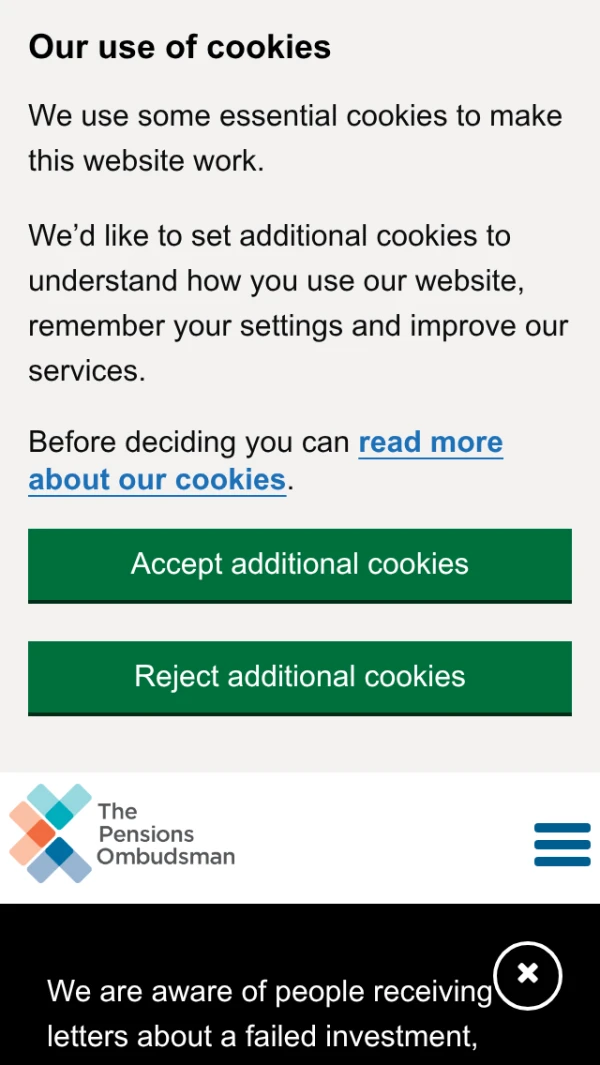The width and height of the screenshot is (600, 1065).
Task: Click the failed investment letters alert text
Action: click(x=262, y=1035)
